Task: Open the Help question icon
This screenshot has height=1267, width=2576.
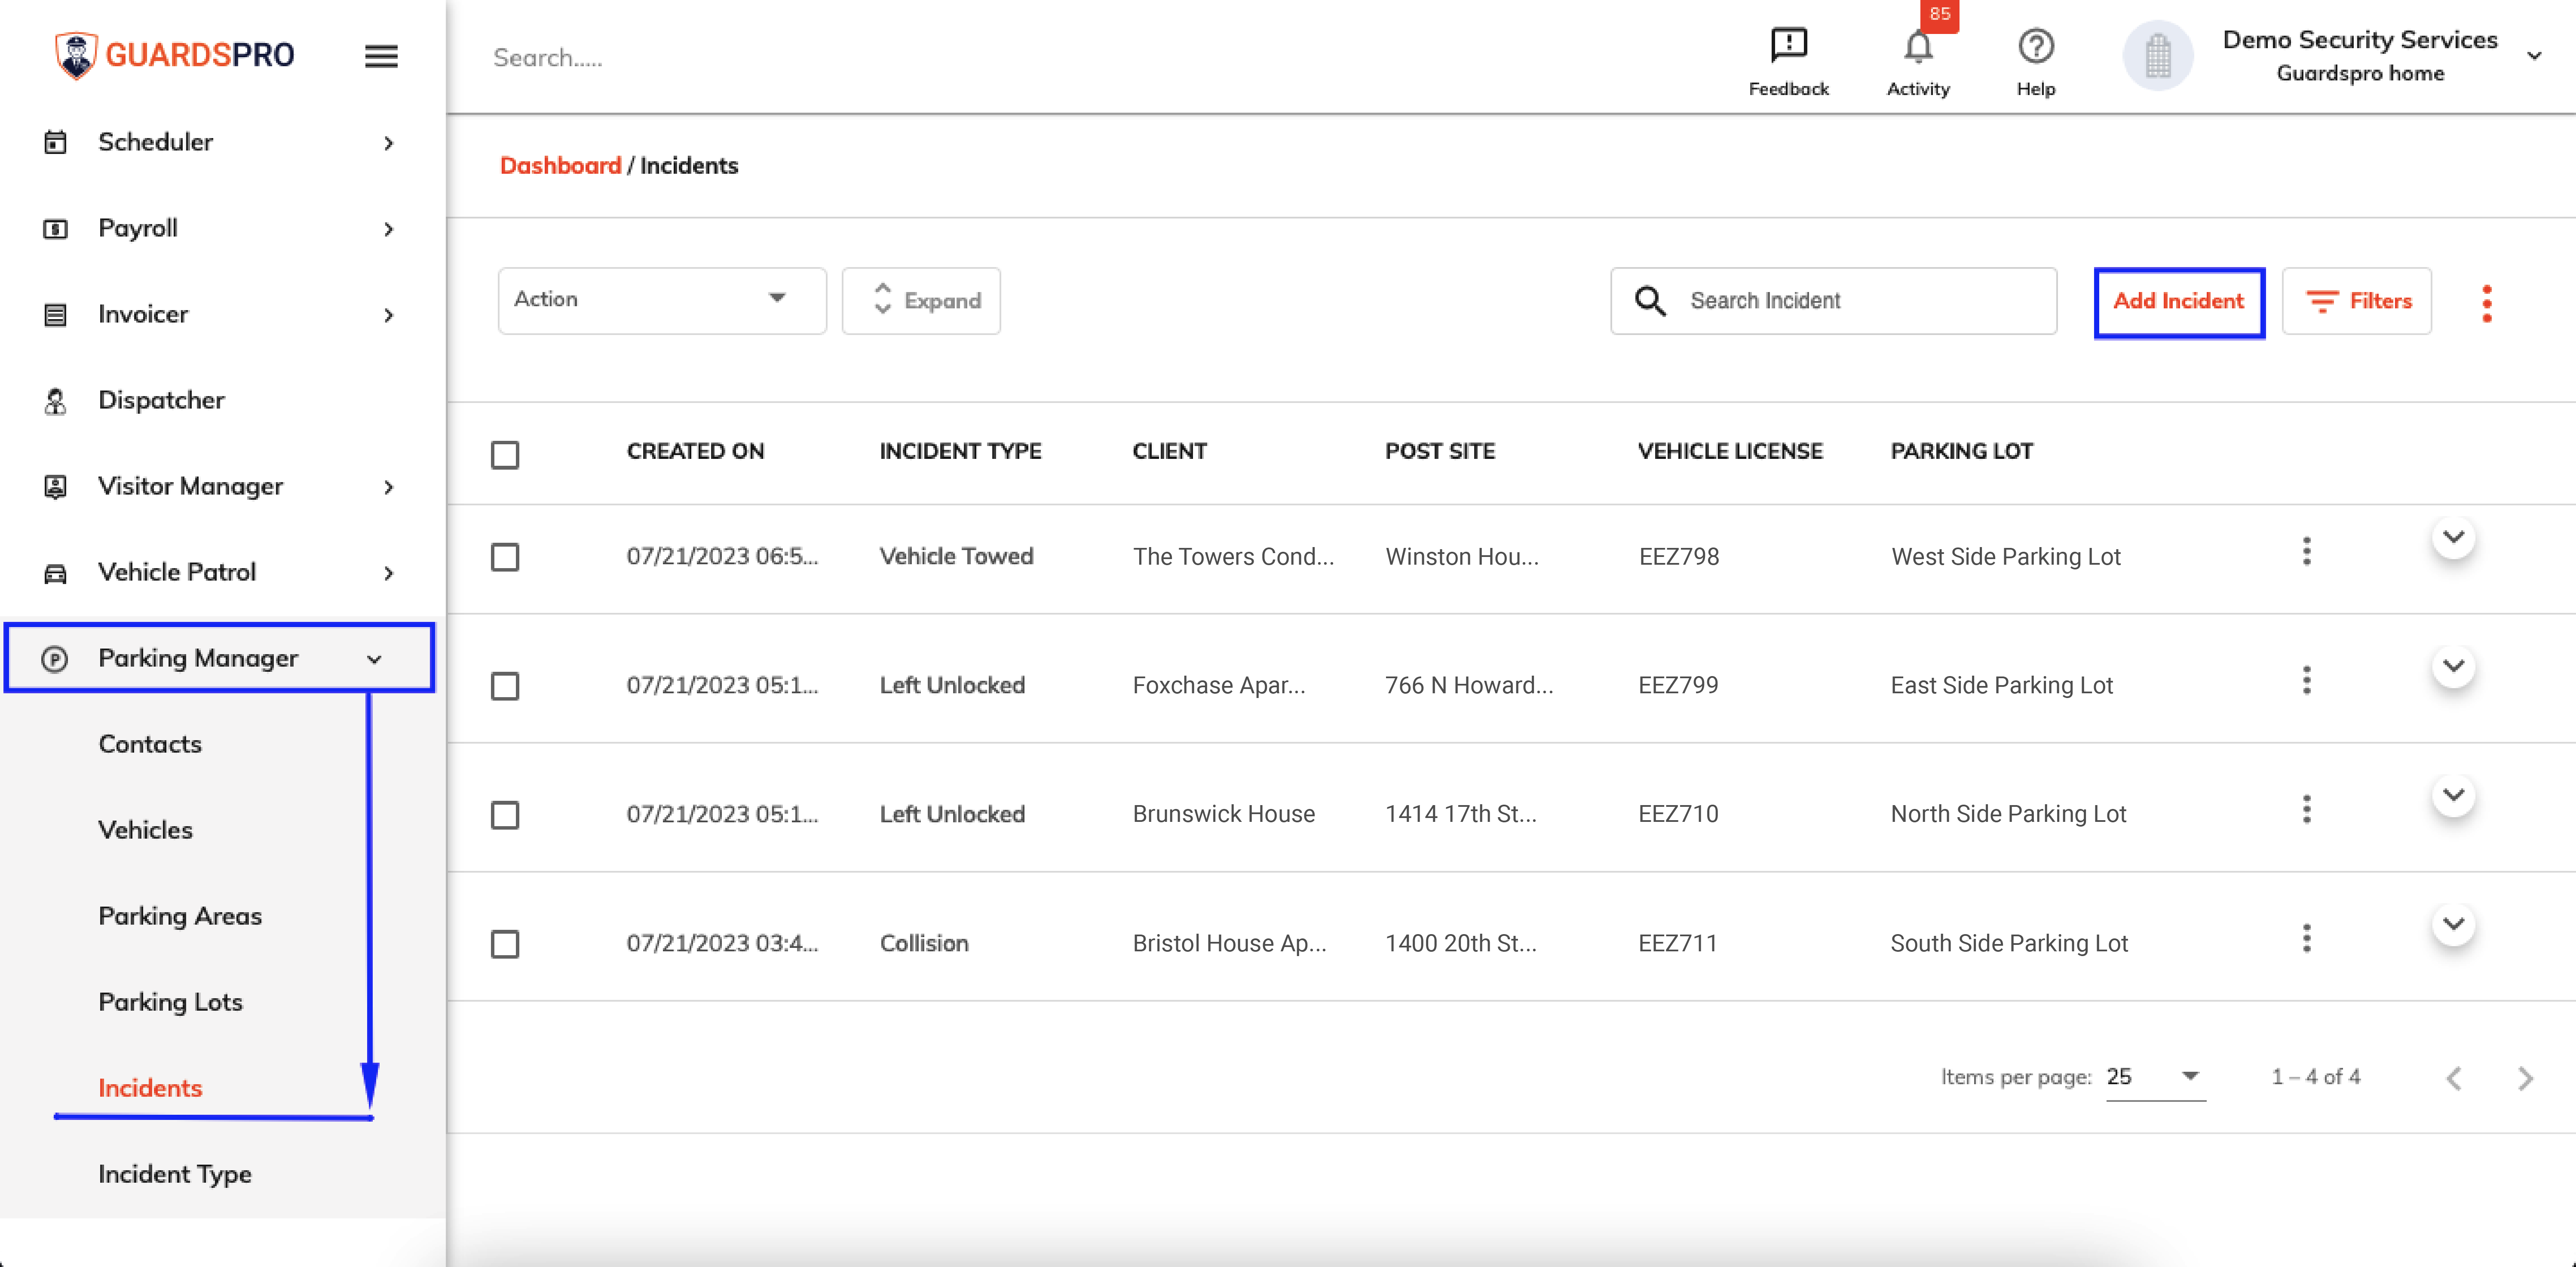Action: (2035, 46)
